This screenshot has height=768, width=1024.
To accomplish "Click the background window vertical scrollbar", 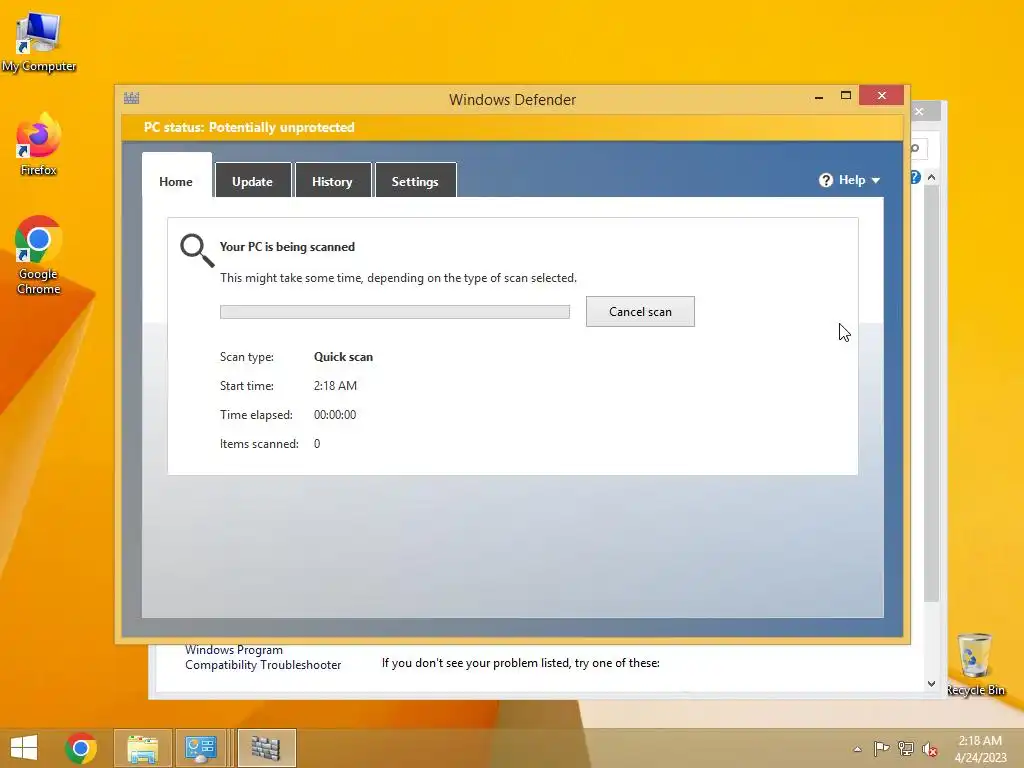I will tap(932, 394).
